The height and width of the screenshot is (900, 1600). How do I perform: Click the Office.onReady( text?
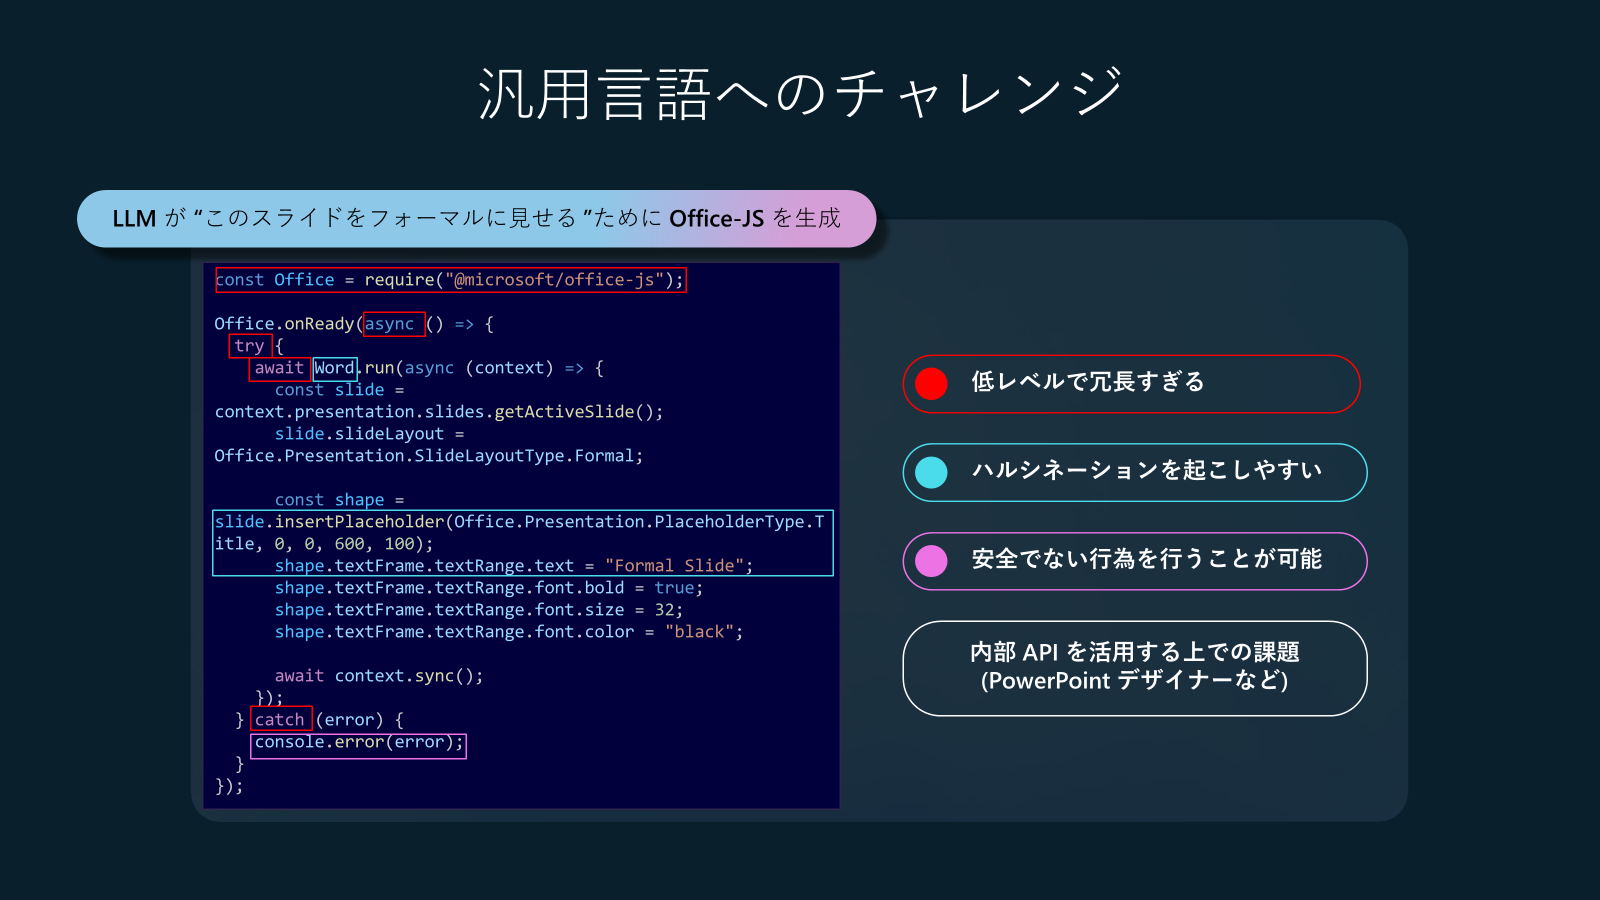point(288,324)
